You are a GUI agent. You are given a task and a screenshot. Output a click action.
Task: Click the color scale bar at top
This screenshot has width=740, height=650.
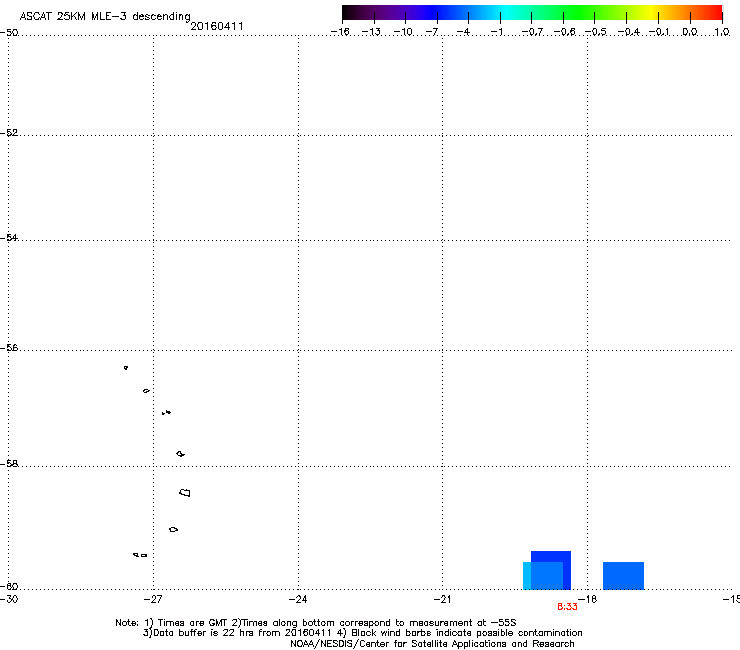[x=532, y=13]
